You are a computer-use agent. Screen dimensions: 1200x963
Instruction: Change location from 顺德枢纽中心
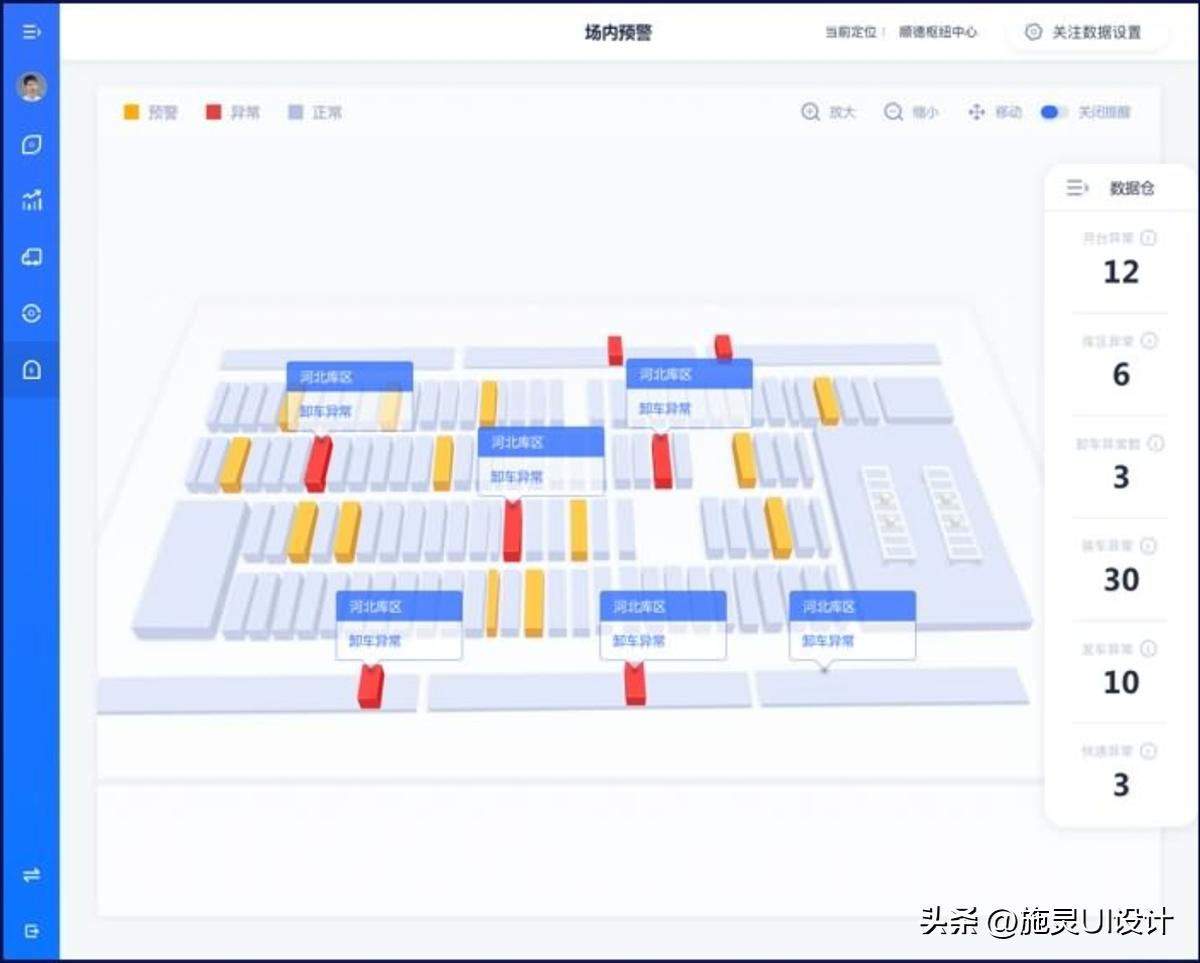[x=936, y=31]
